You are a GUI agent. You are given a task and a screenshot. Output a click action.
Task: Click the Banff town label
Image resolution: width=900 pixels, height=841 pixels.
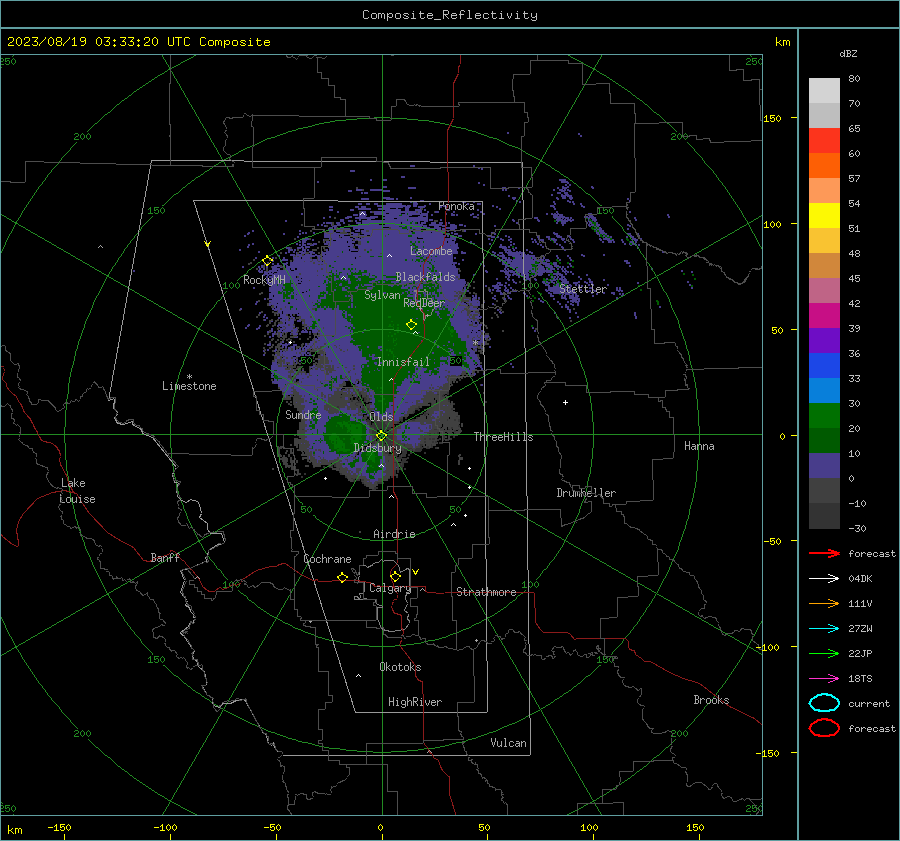(165, 557)
